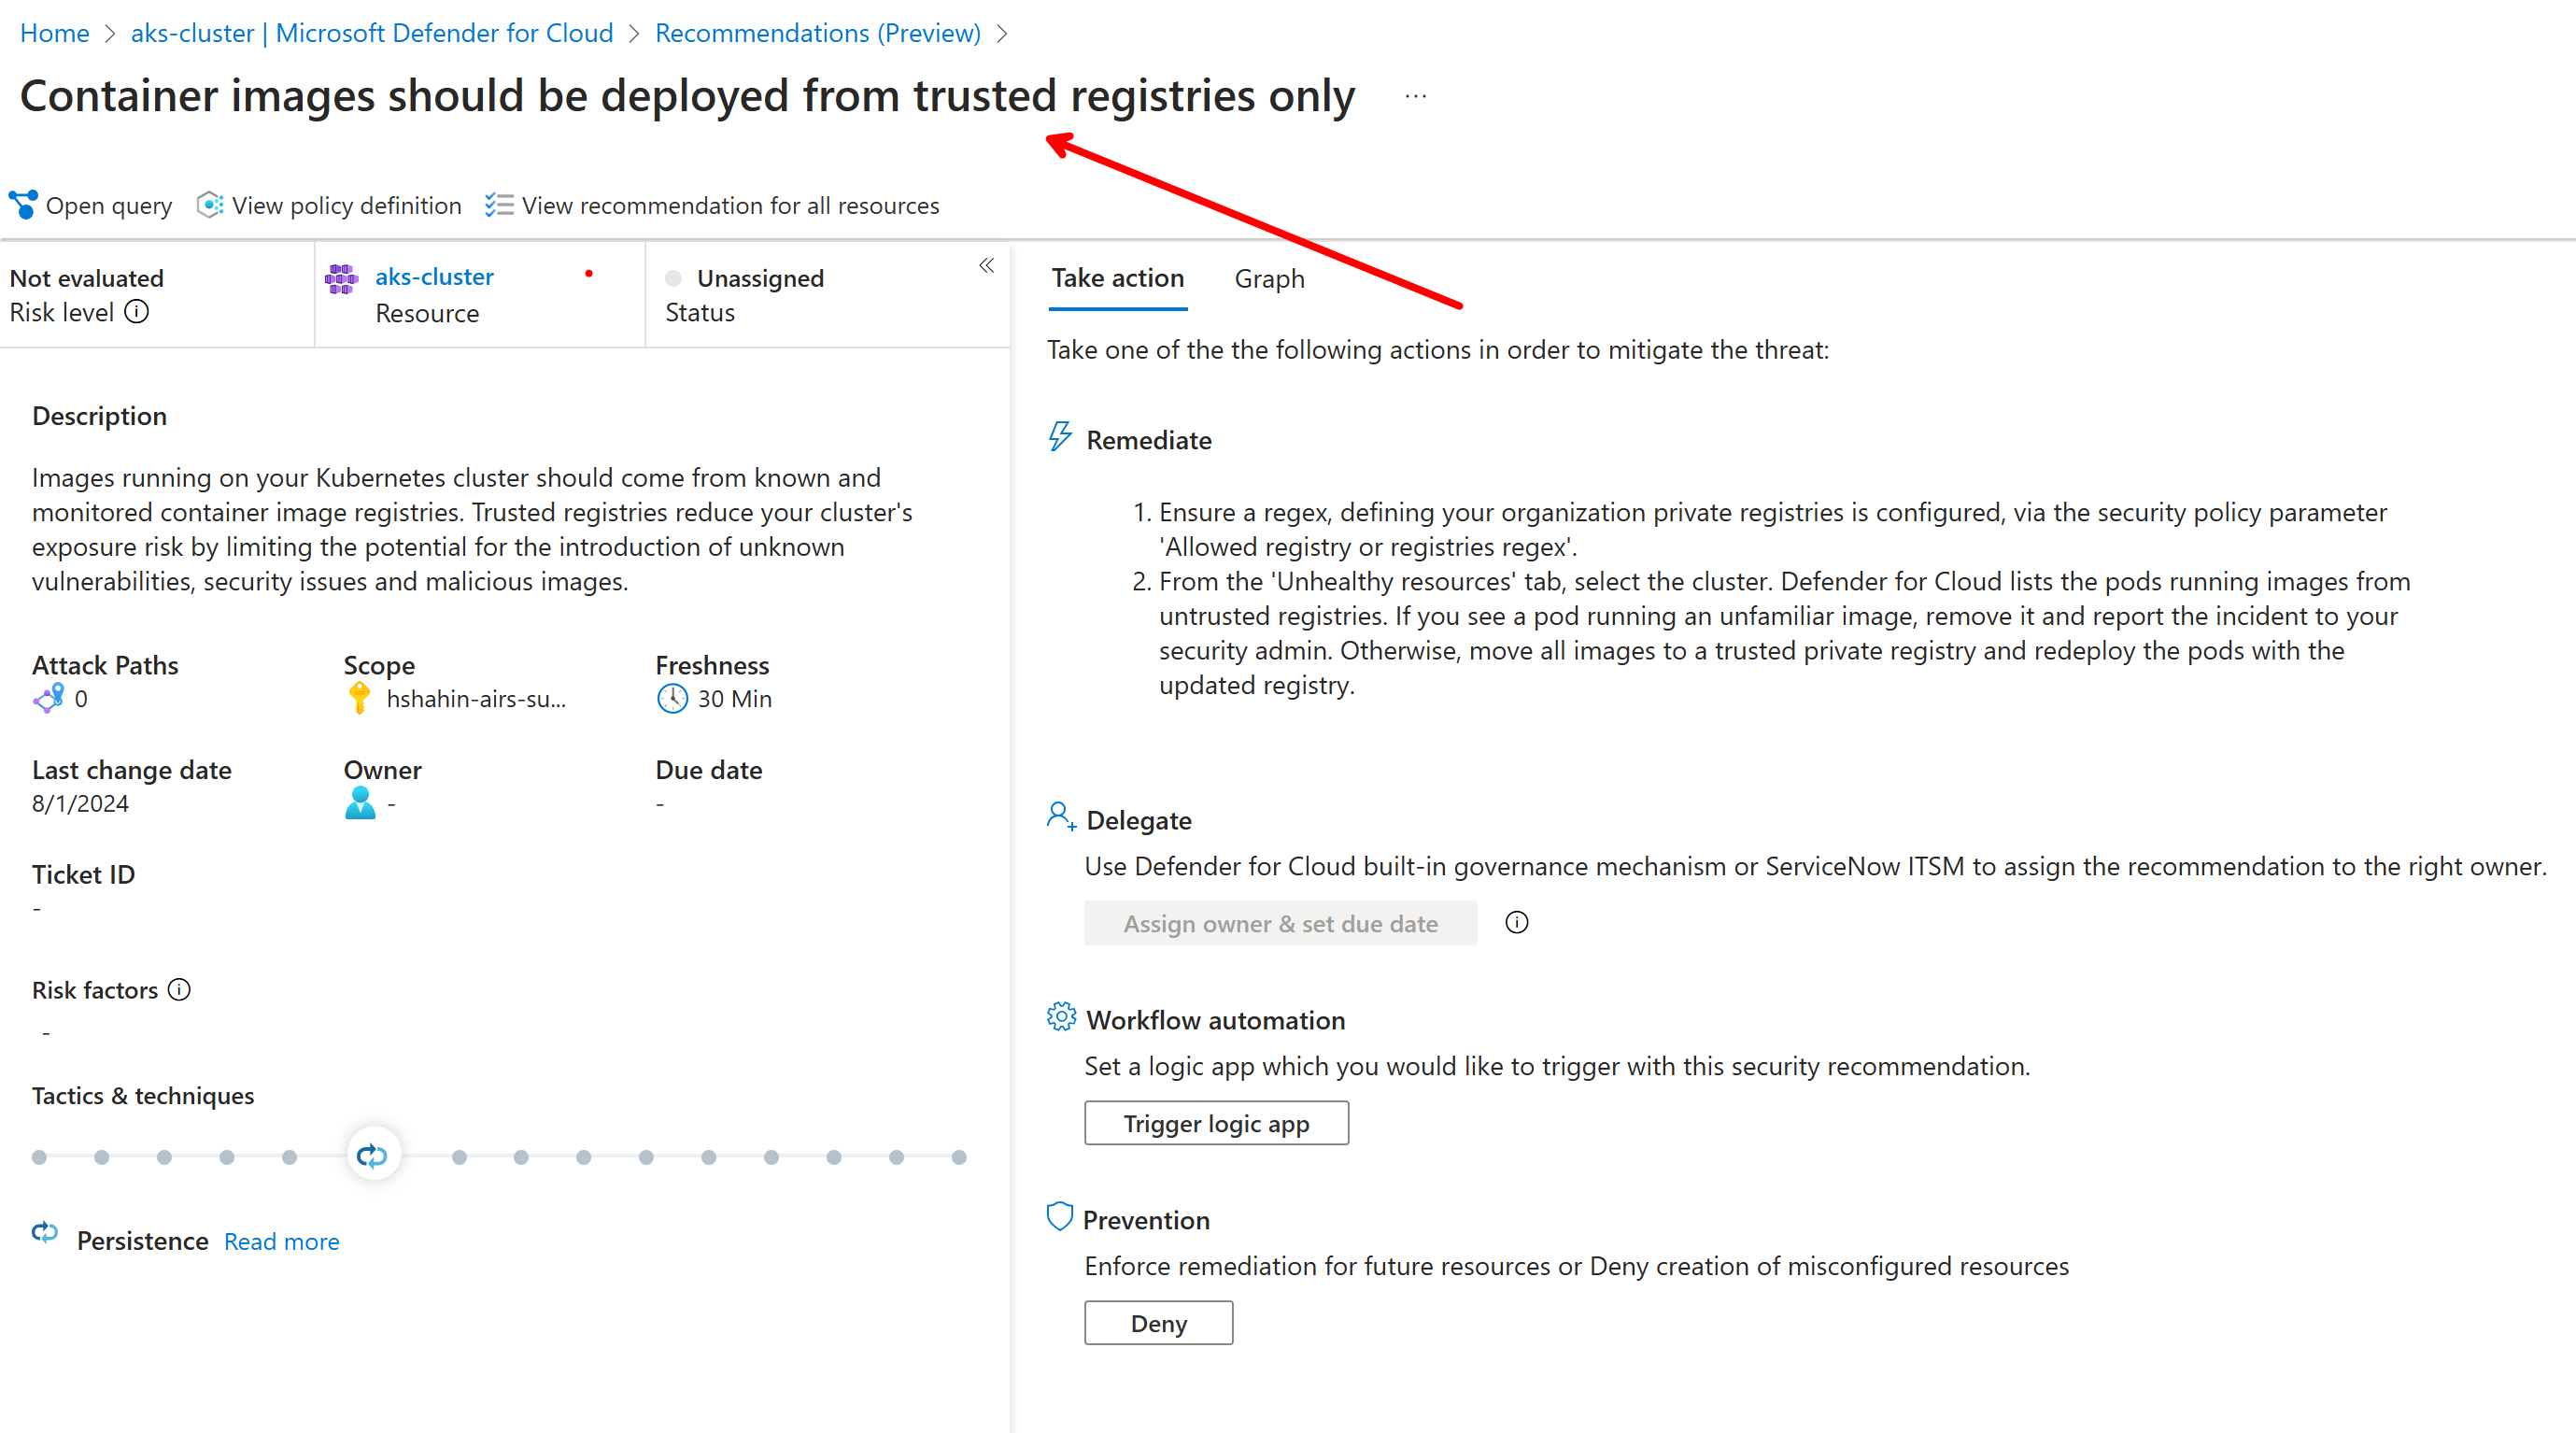
Task: Select the first tactics timeline dot
Action: 39,1156
